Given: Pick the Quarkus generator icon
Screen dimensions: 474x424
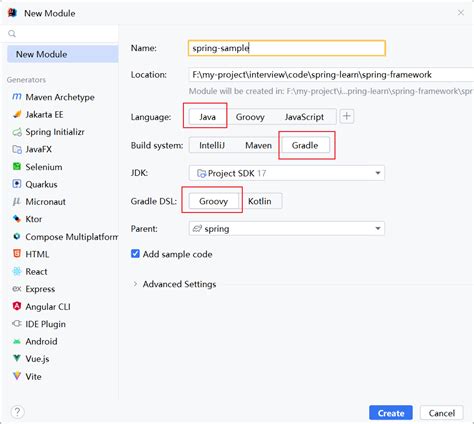Looking at the screenshot, I should 17,184.
